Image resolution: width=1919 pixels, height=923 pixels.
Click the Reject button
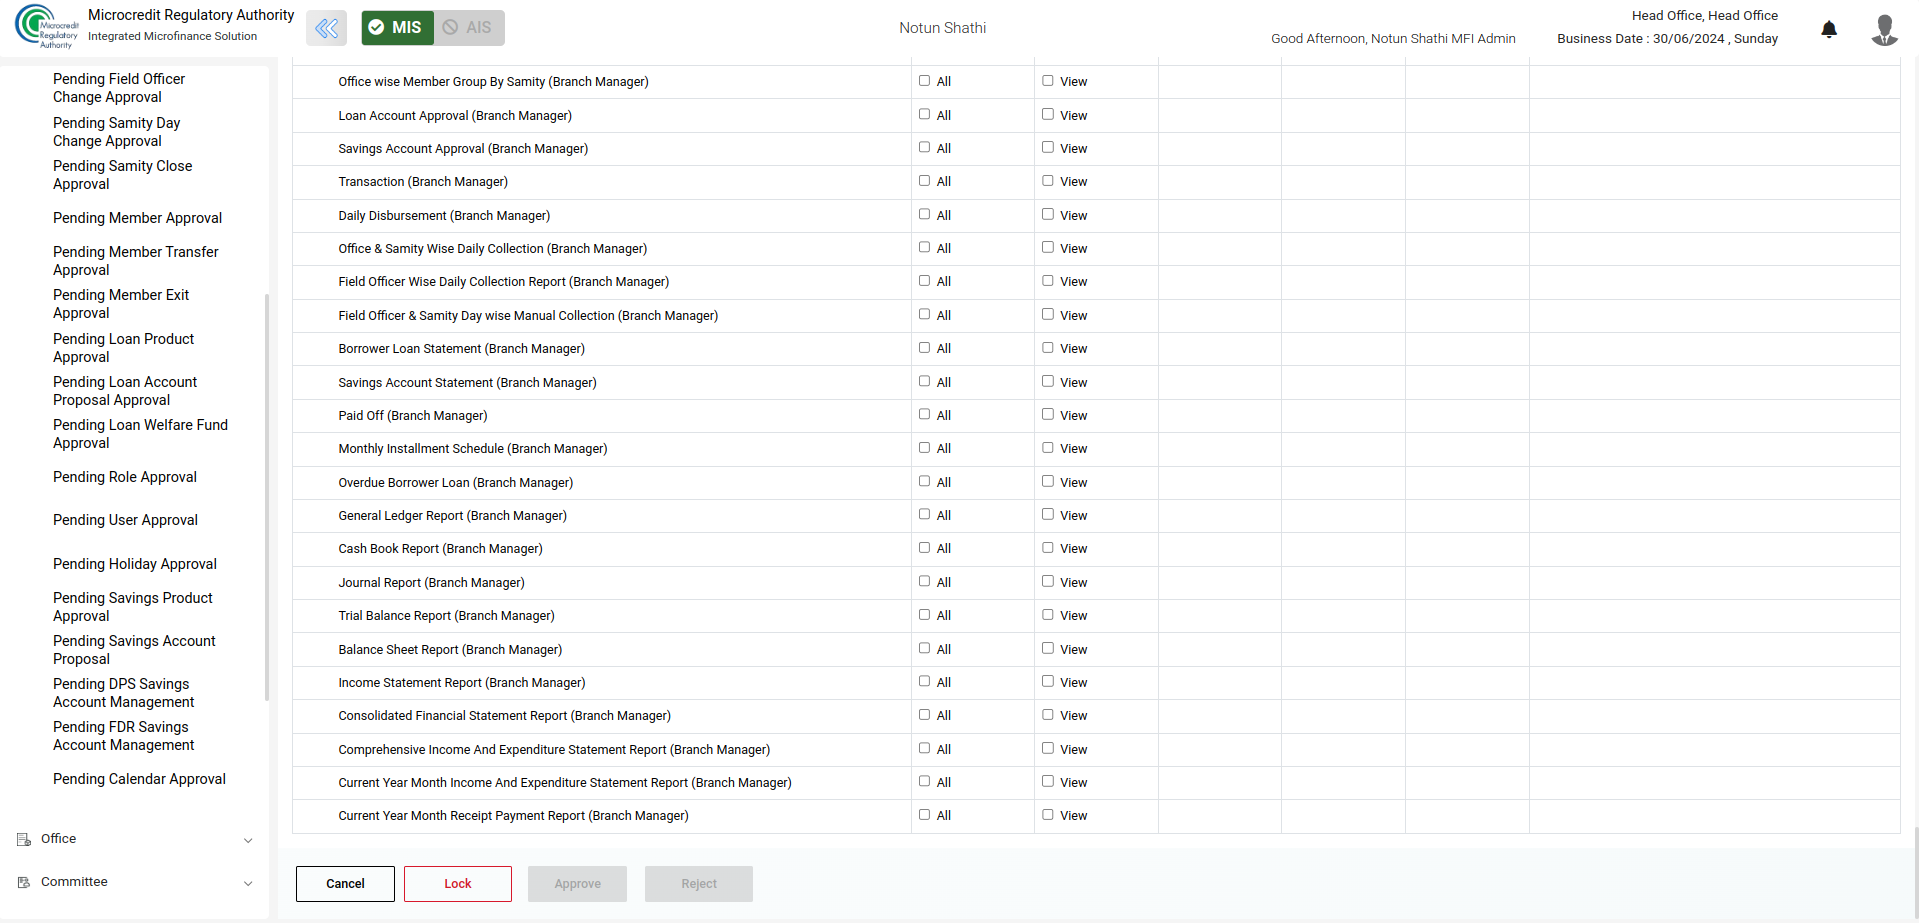click(699, 884)
